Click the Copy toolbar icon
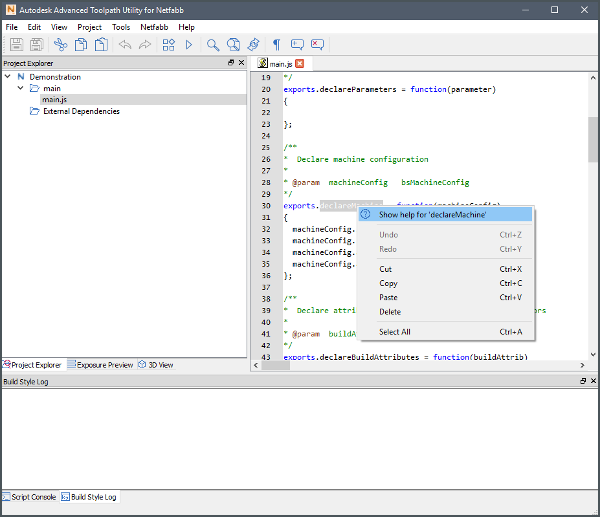This screenshot has height=517, width=600. point(80,44)
